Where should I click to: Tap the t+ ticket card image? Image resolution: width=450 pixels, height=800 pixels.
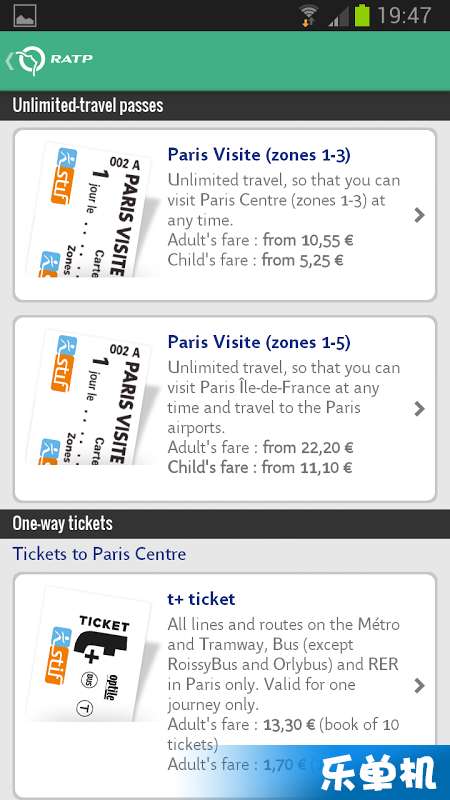(x=90, y=655)
